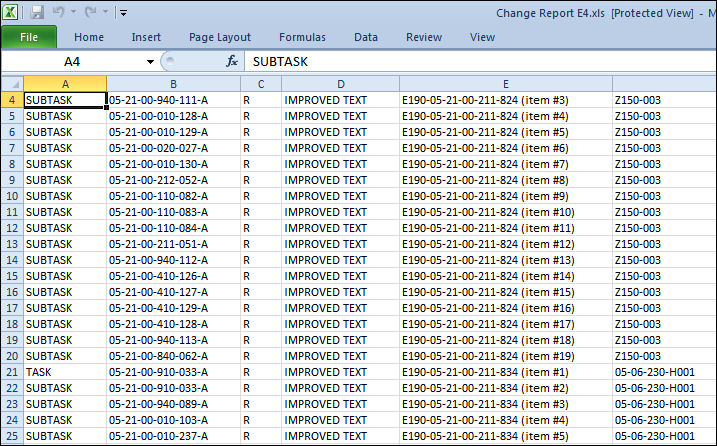The image size is (717, 446).
Task: Switch to the Data ribbon tab
Action: 366,37
